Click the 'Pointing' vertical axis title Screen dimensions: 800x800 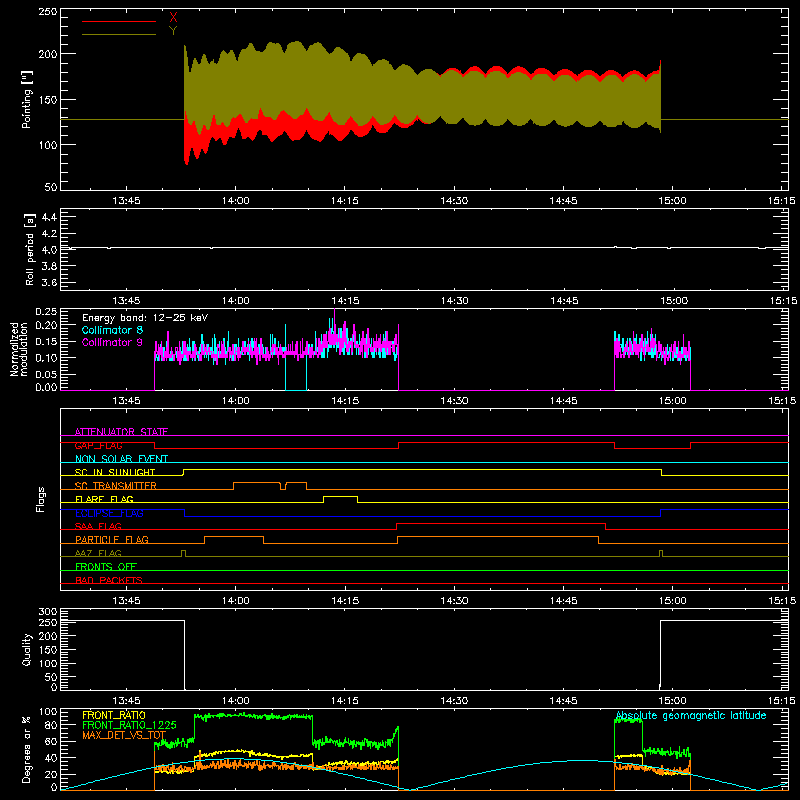tap(27, 99)
